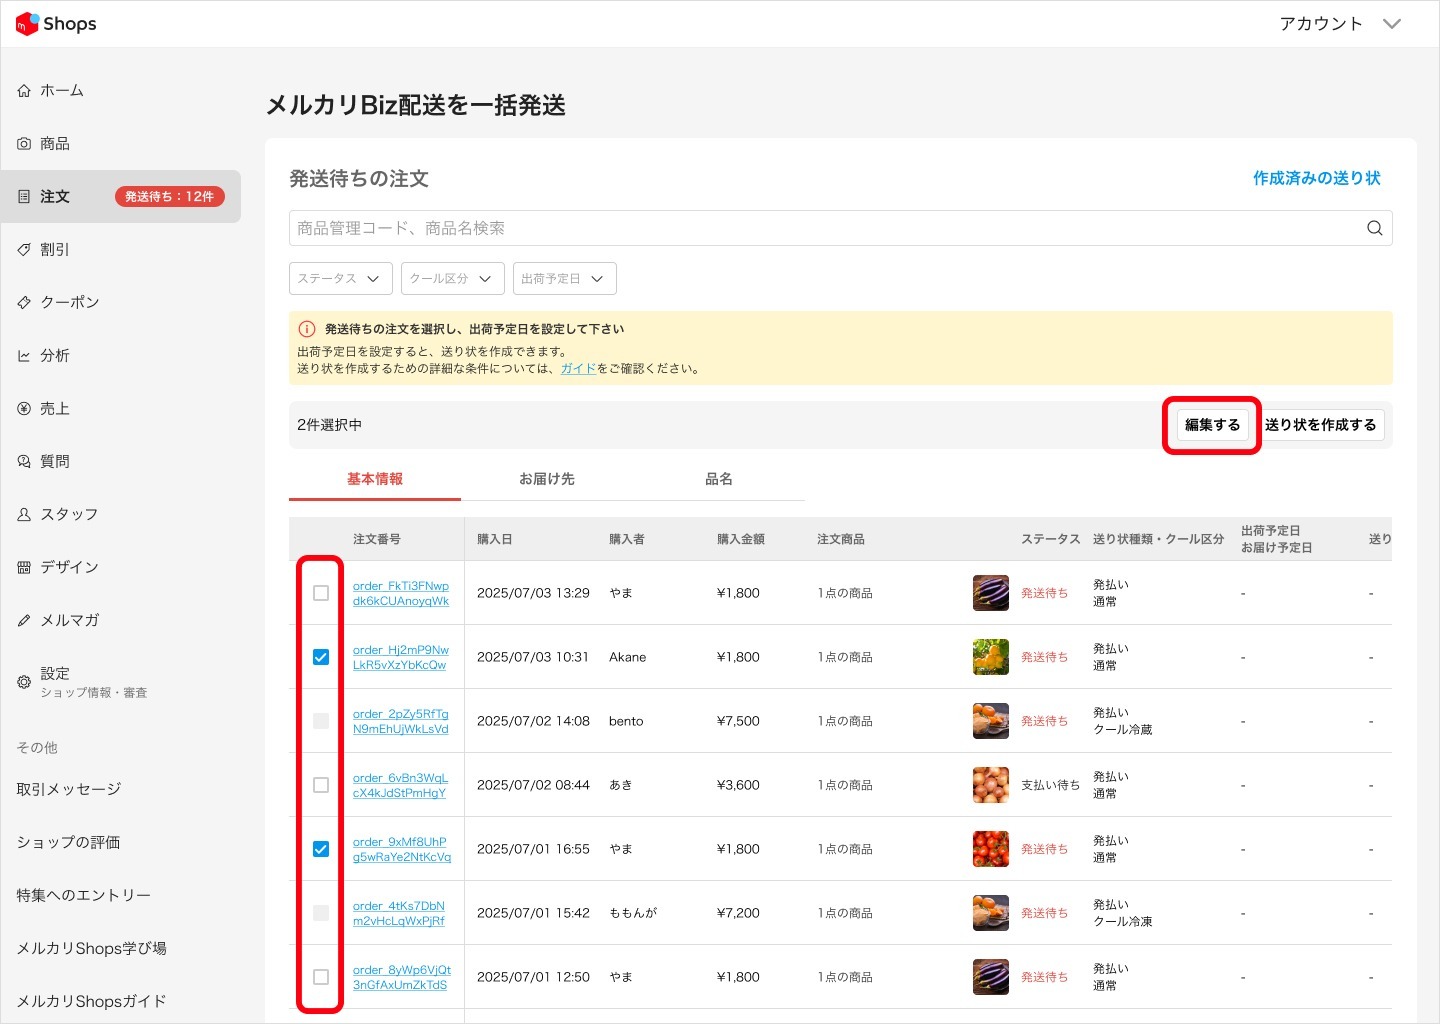Click the home icon in sidebar
1440x1024 pixels.
(x=24, y=91)
